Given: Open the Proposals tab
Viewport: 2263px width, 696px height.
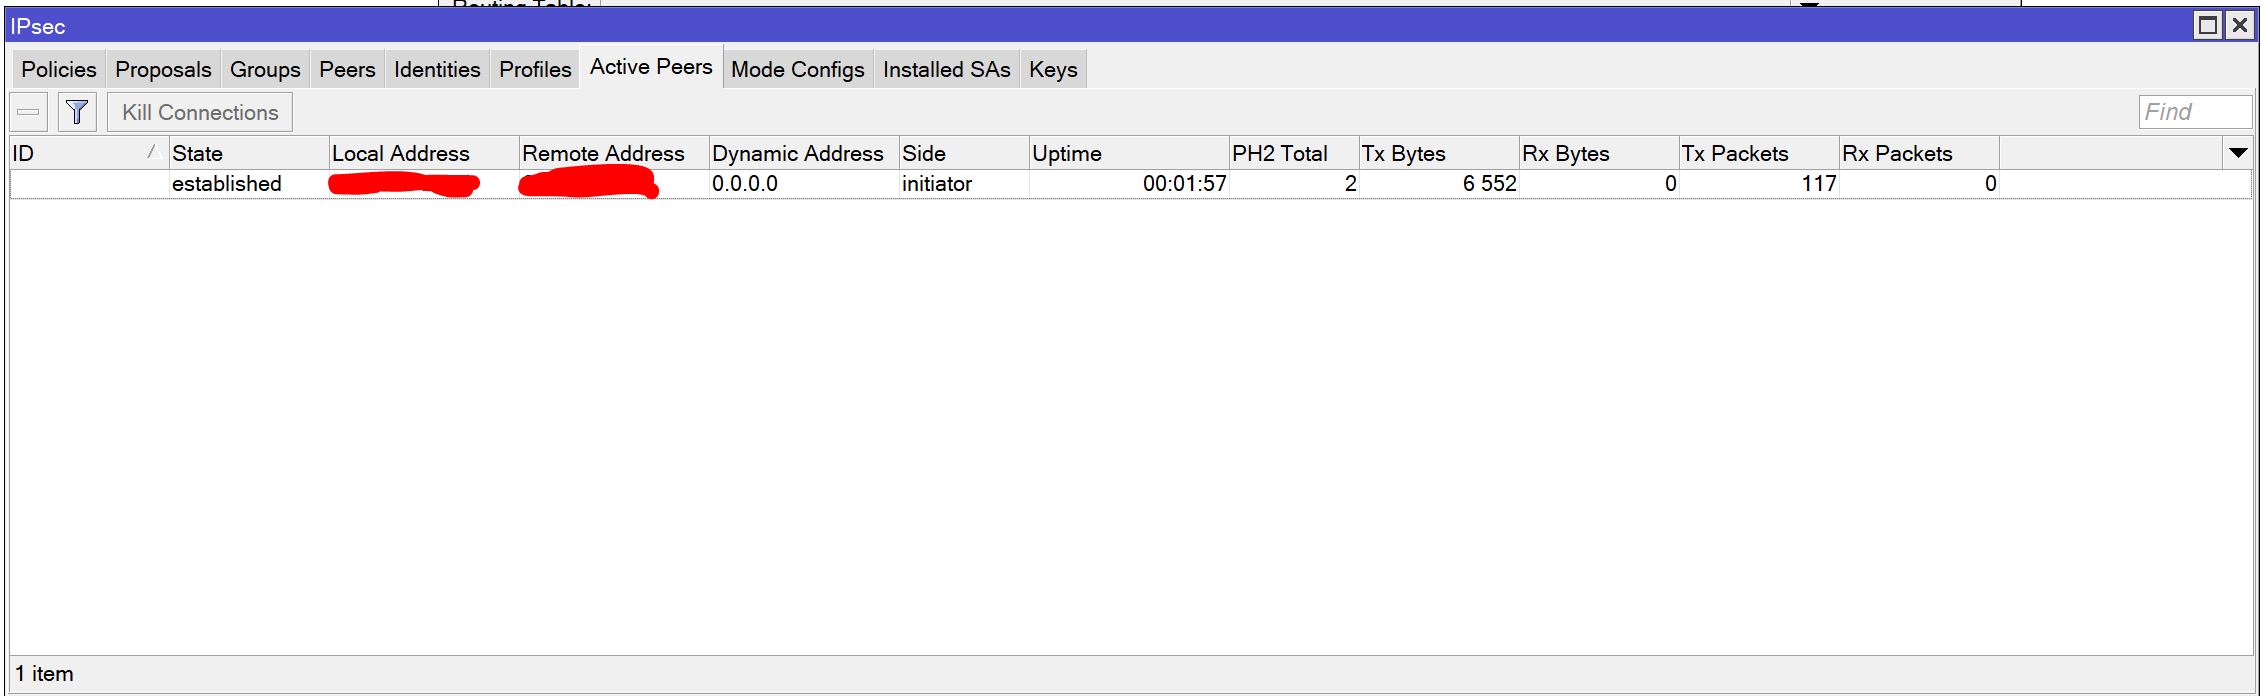Looking at the screenshot, I should click(163, 69).
